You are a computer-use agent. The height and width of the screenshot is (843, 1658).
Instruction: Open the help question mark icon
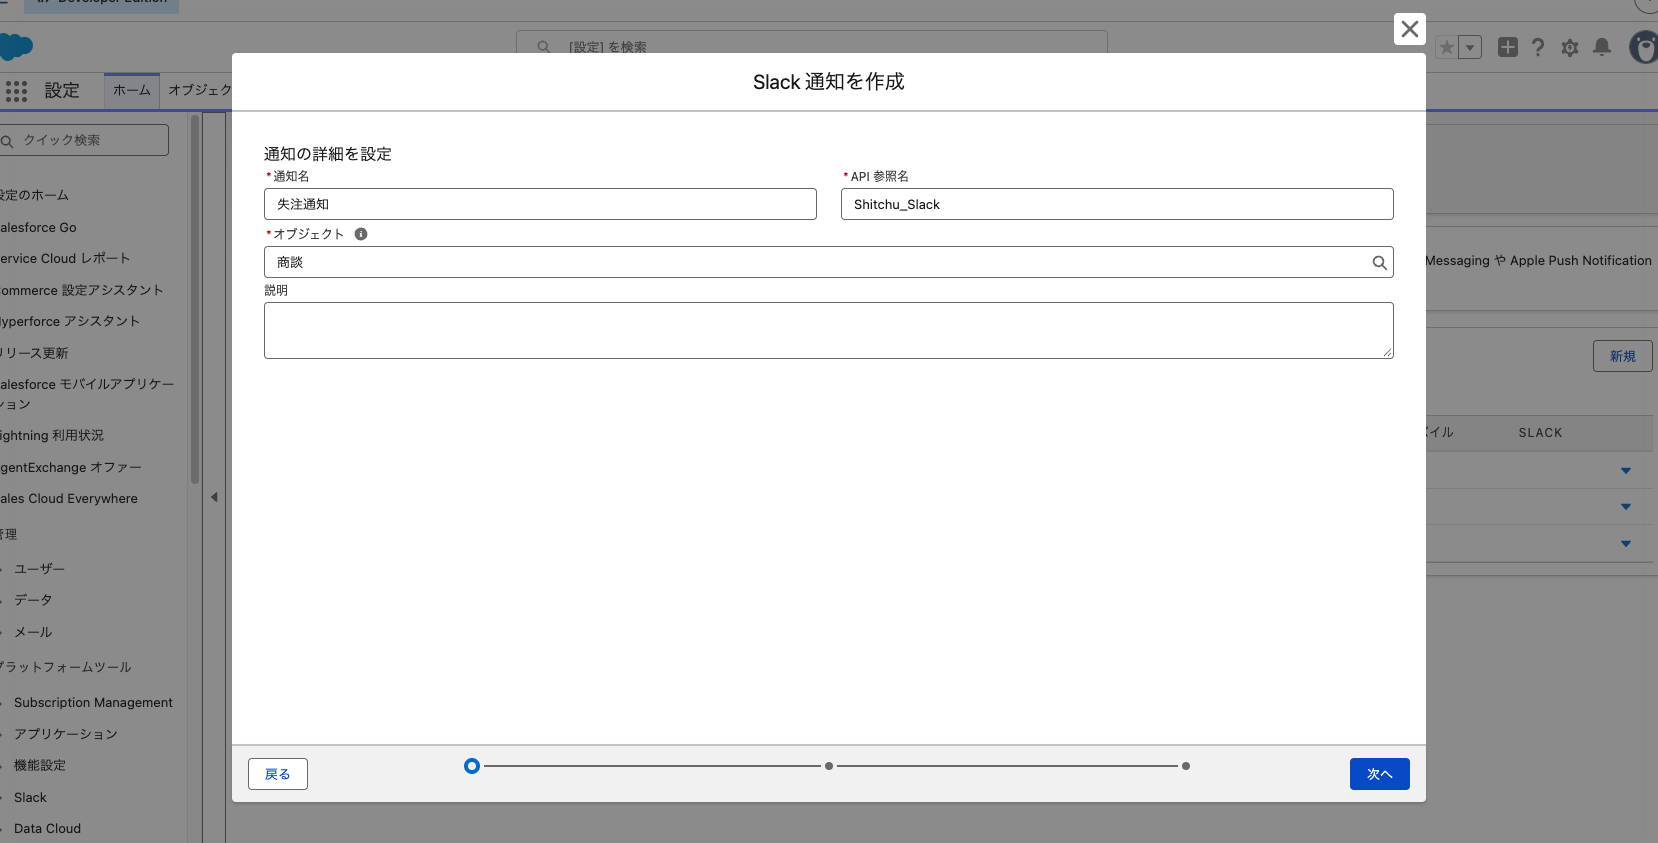[x=1538, y=47]
